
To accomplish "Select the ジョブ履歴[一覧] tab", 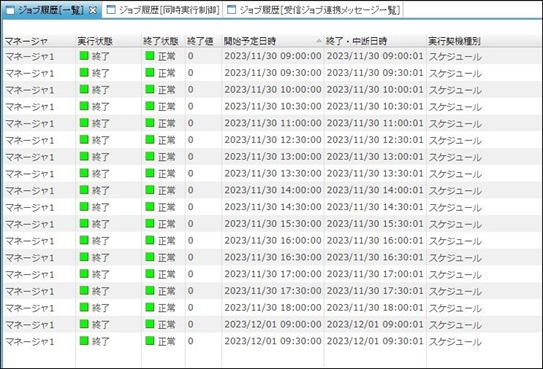I will click(x=51, y=10).
